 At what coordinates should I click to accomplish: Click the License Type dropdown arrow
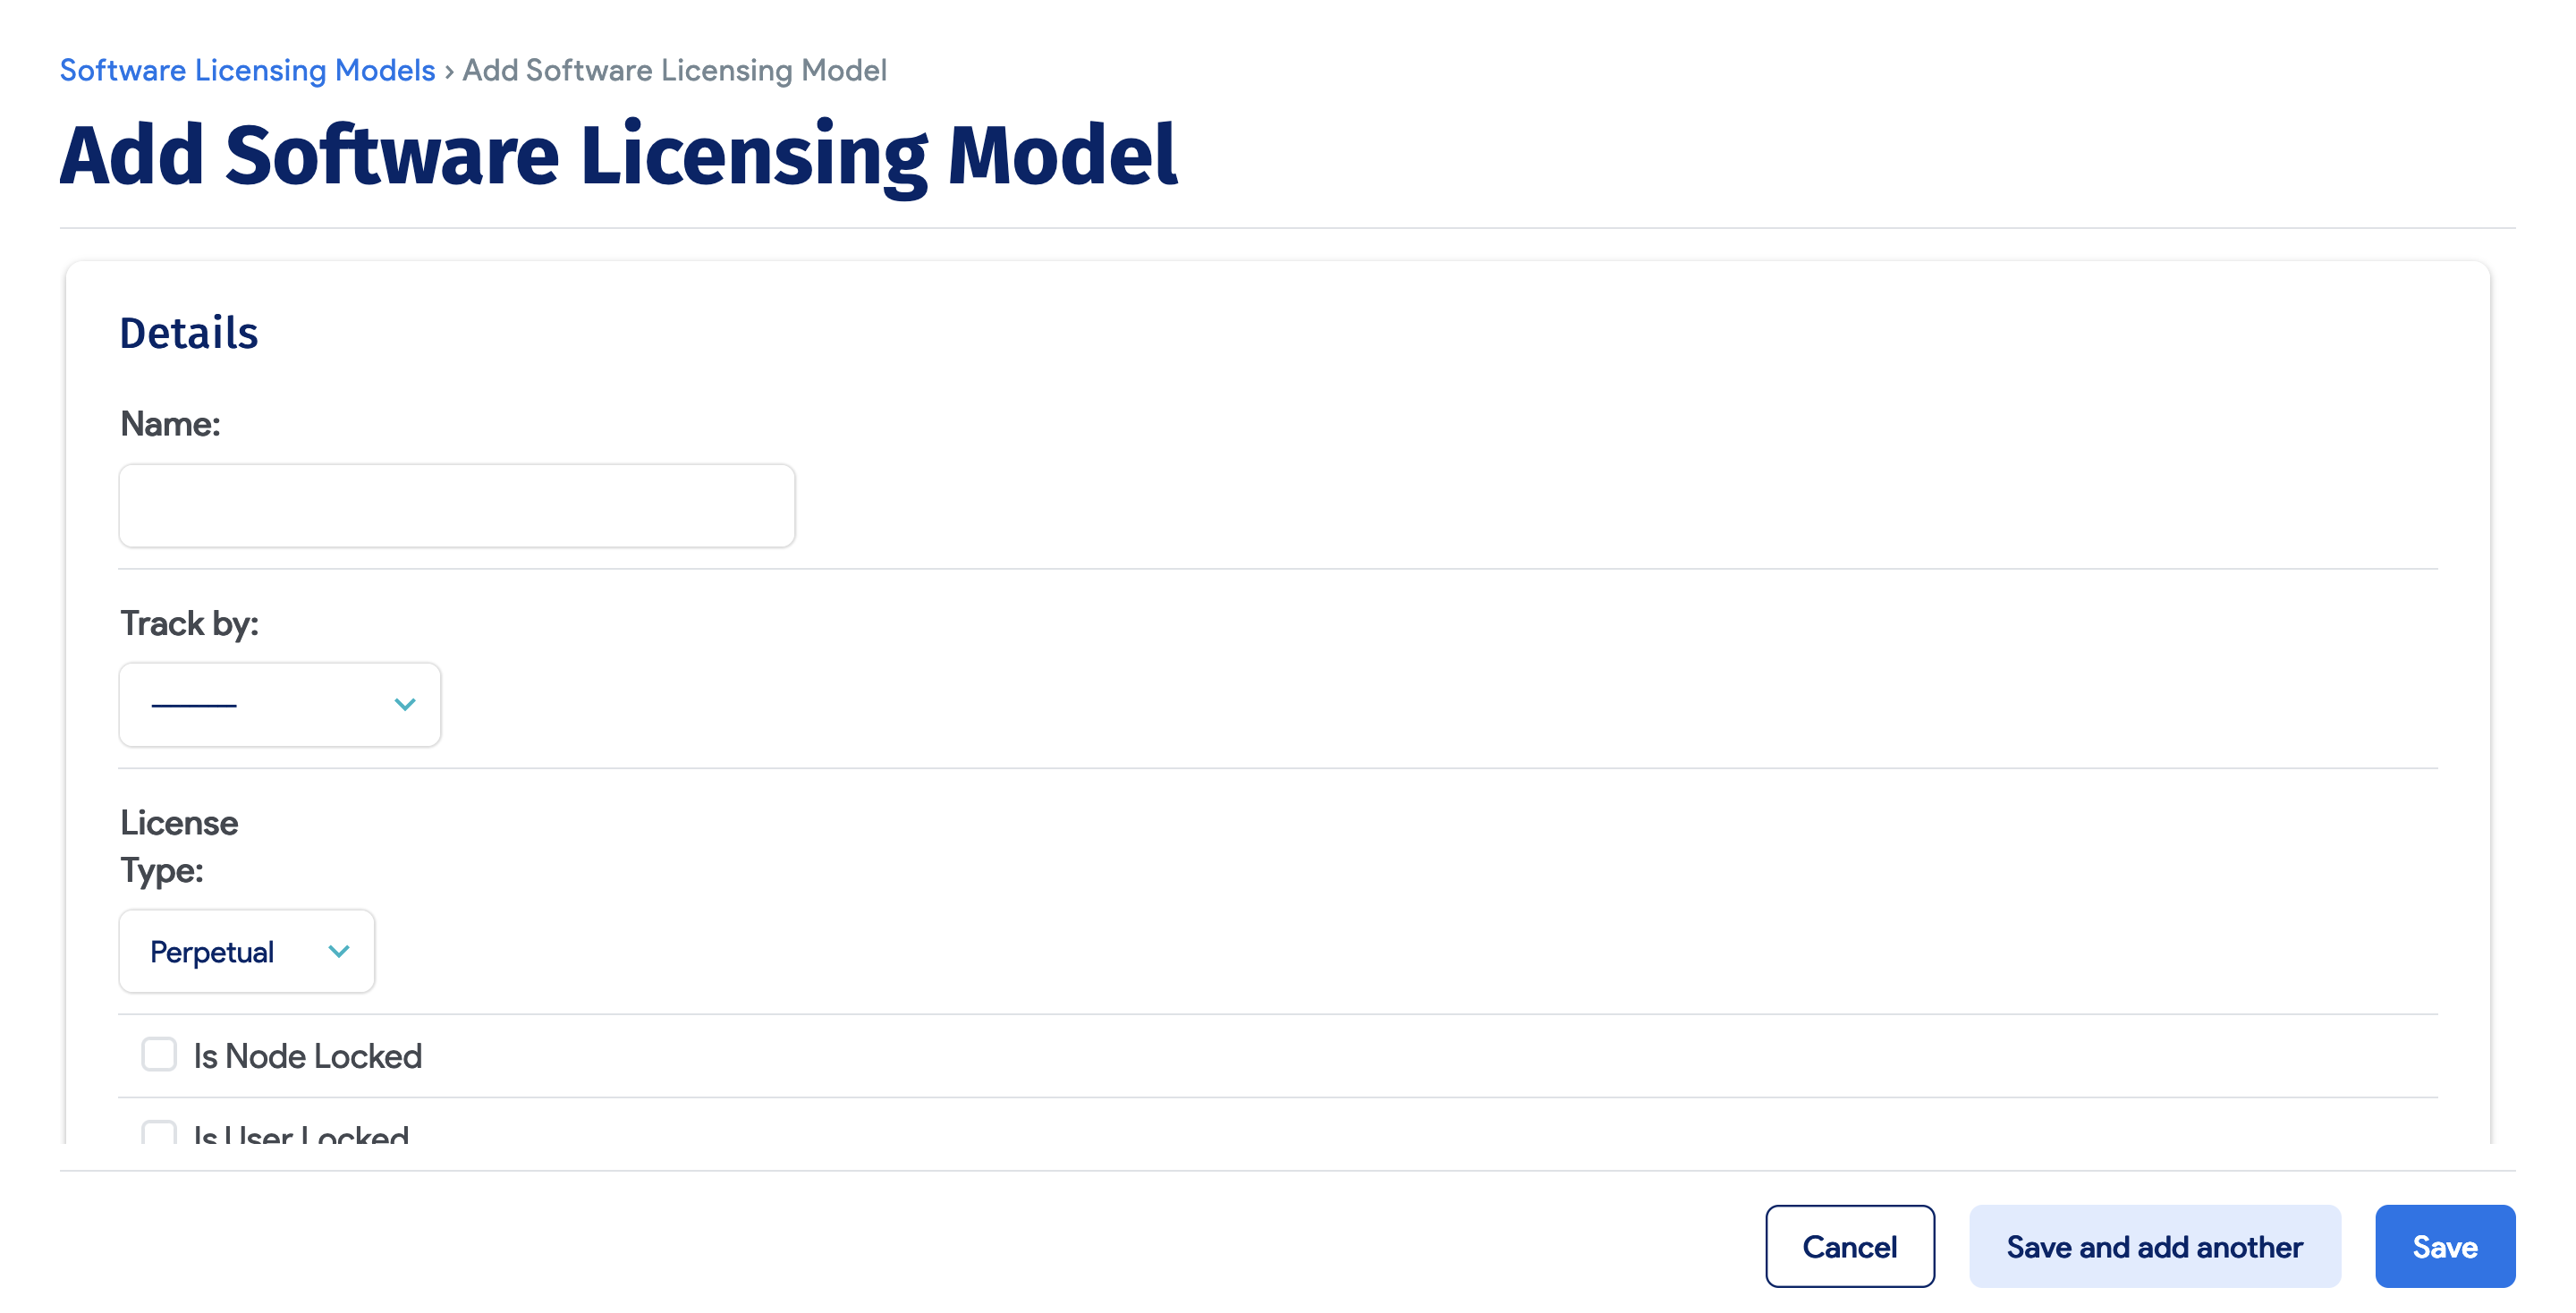338,951
